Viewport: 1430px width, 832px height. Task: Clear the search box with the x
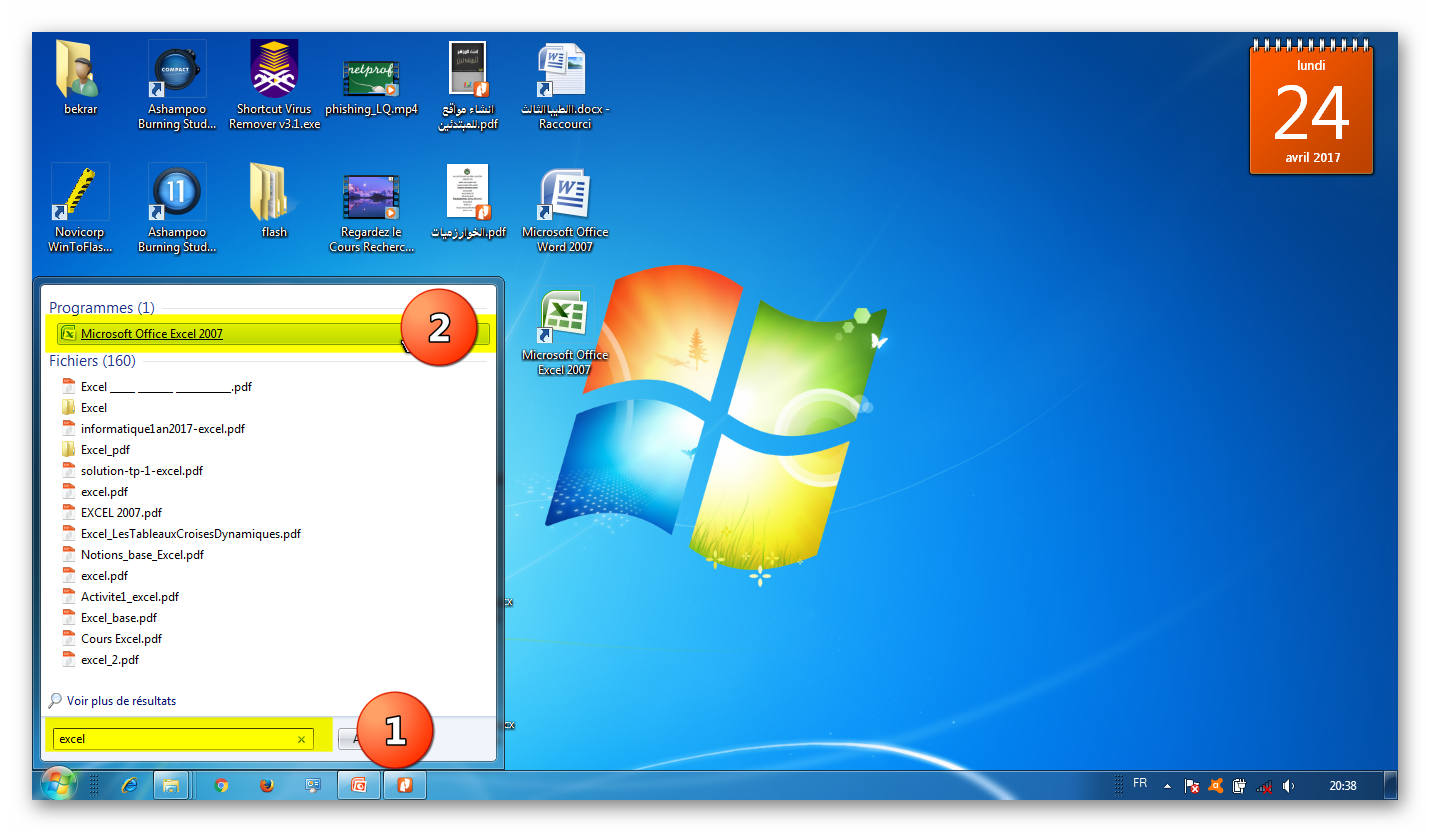[x=301, y=740]
